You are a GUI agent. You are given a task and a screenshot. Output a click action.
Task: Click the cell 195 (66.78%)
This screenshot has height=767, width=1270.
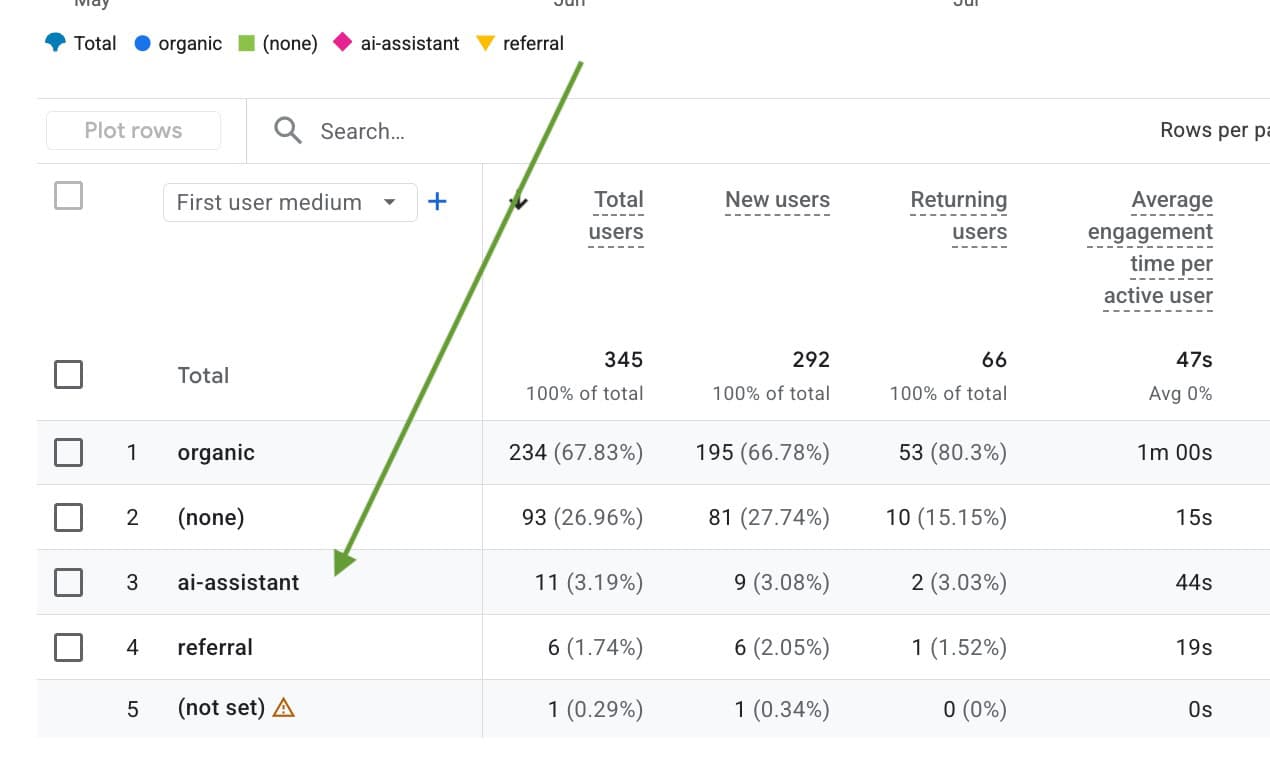(763, 453)
